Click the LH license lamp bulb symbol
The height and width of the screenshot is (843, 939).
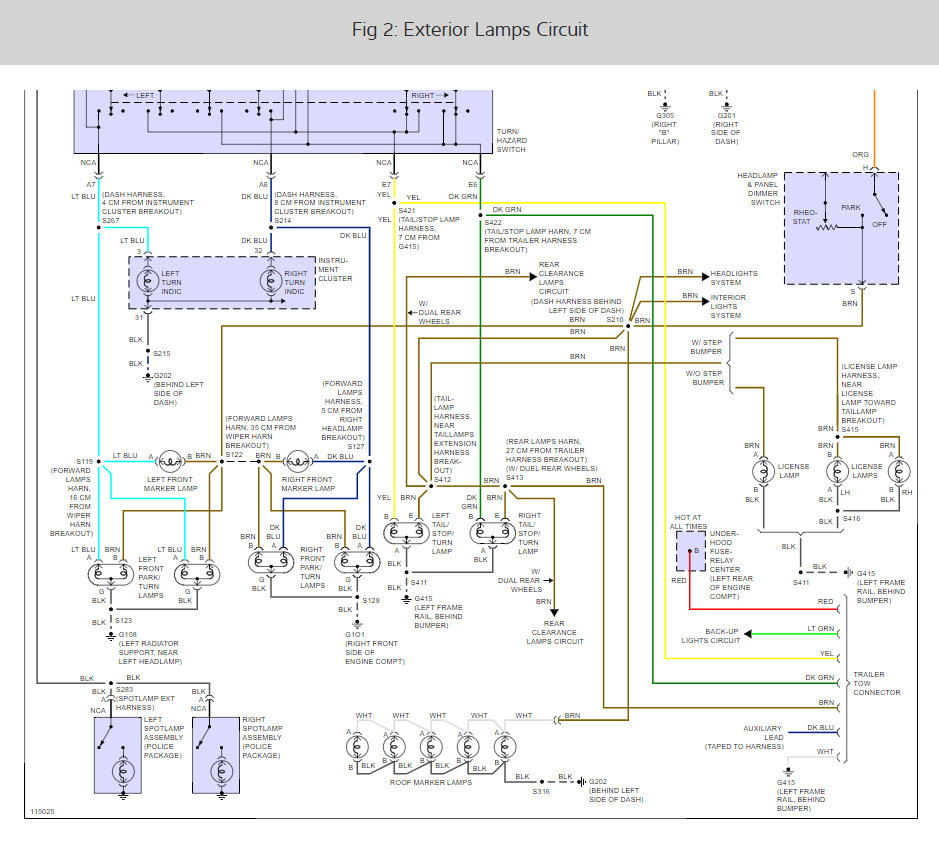click(837, 471)
